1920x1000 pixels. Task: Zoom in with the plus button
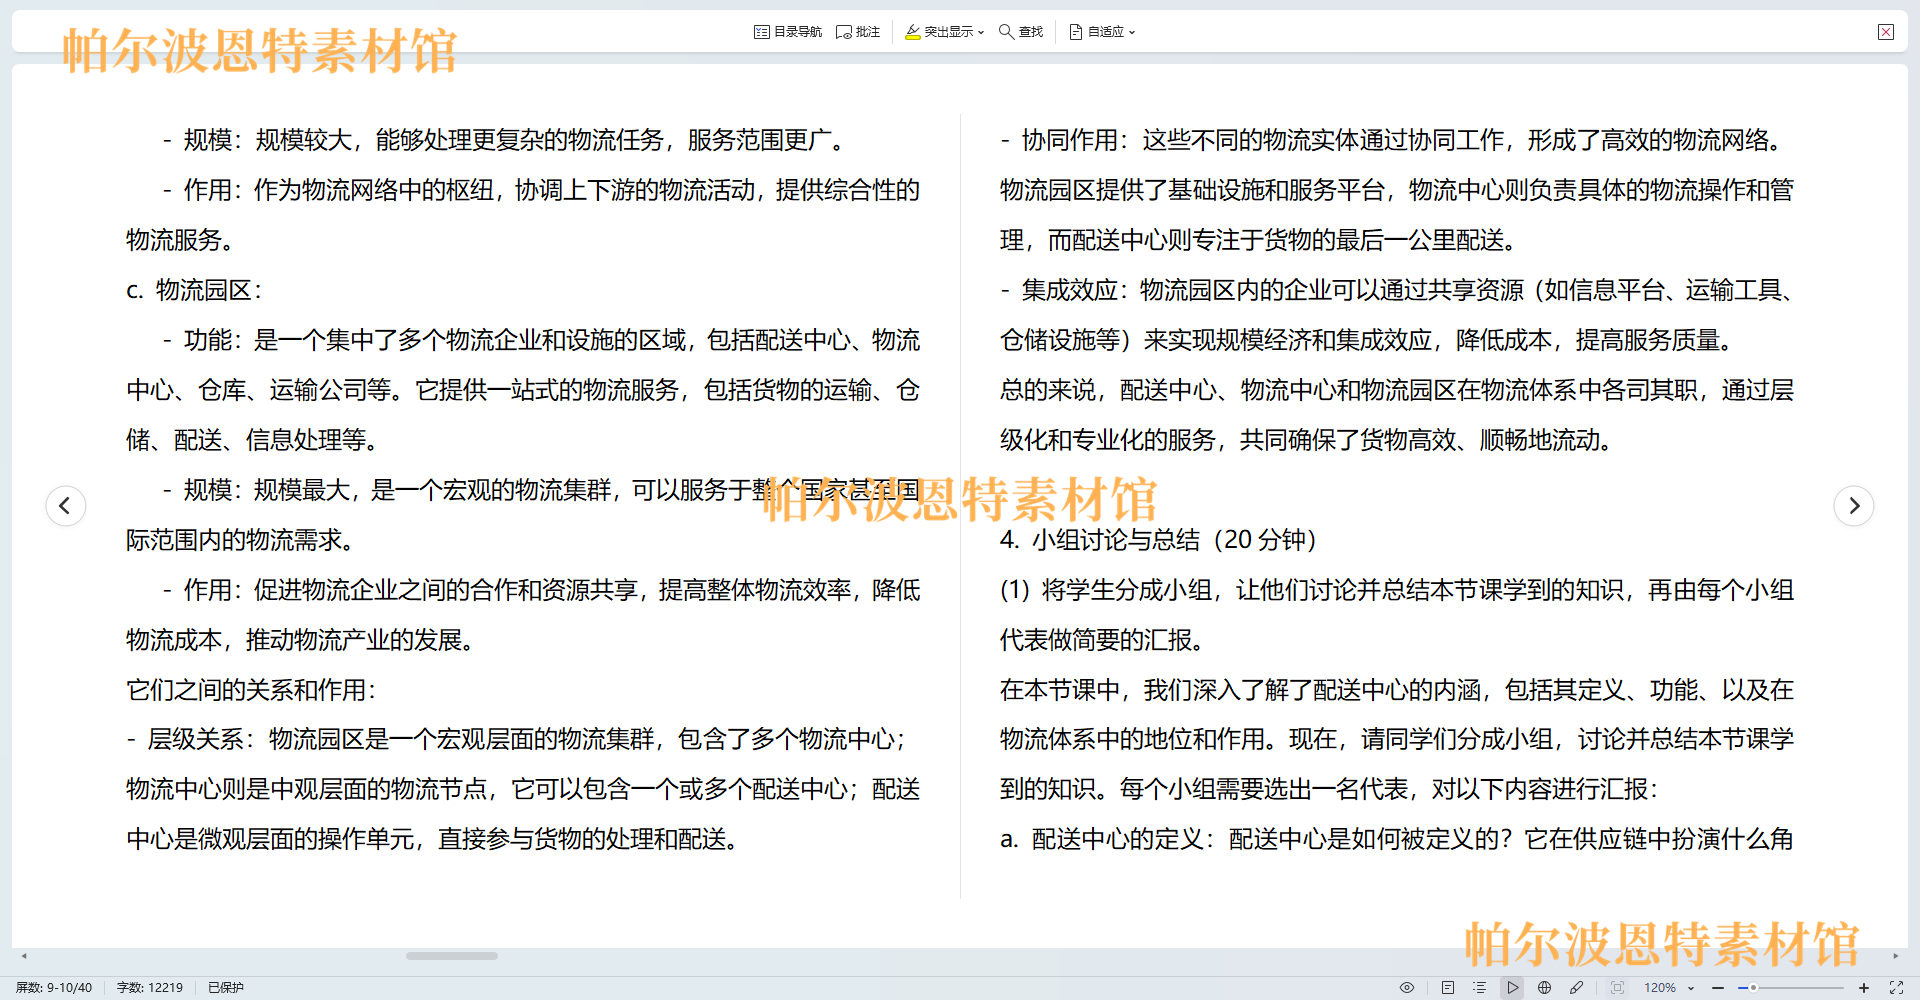click(x=1864, y=987)
